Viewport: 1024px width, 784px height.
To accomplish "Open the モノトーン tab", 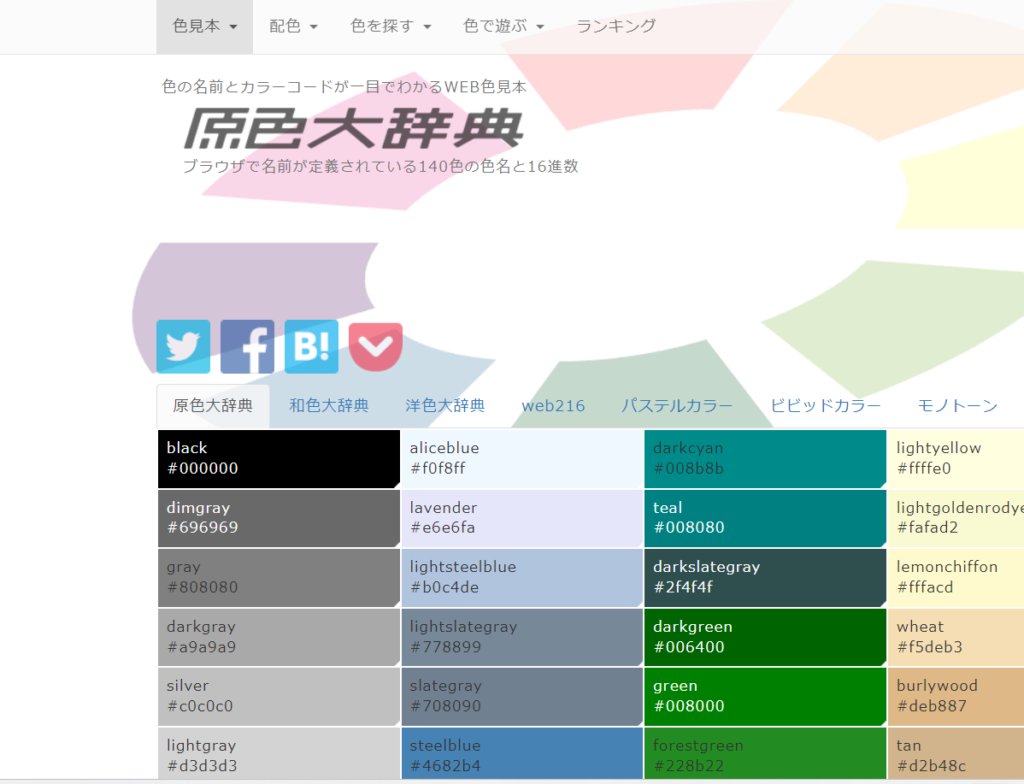I will point(957,406).
